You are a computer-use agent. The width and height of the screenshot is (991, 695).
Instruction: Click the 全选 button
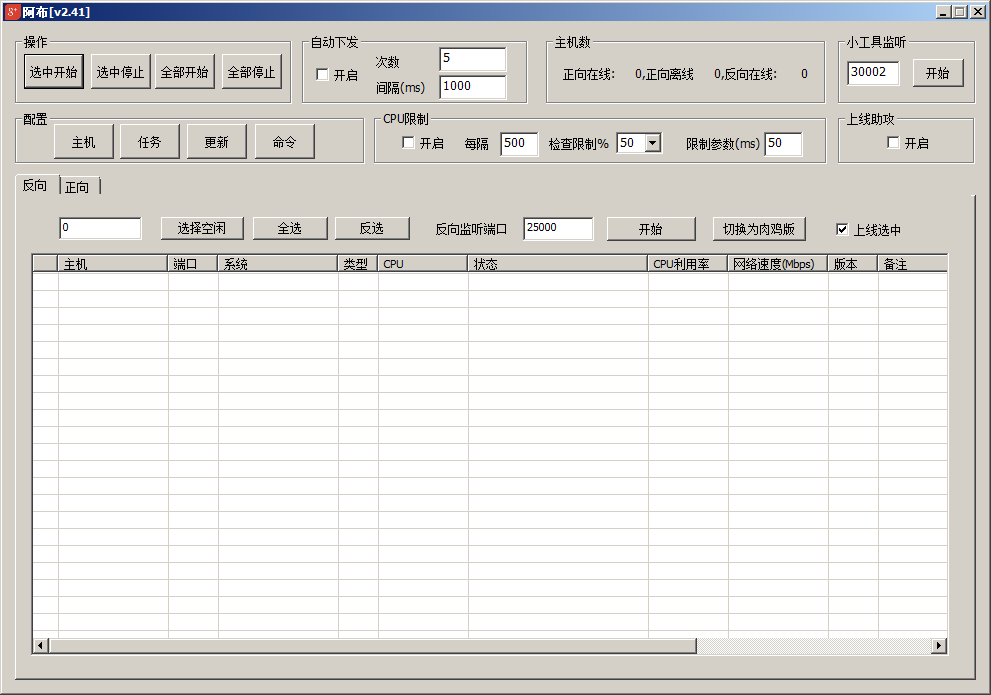289,229
